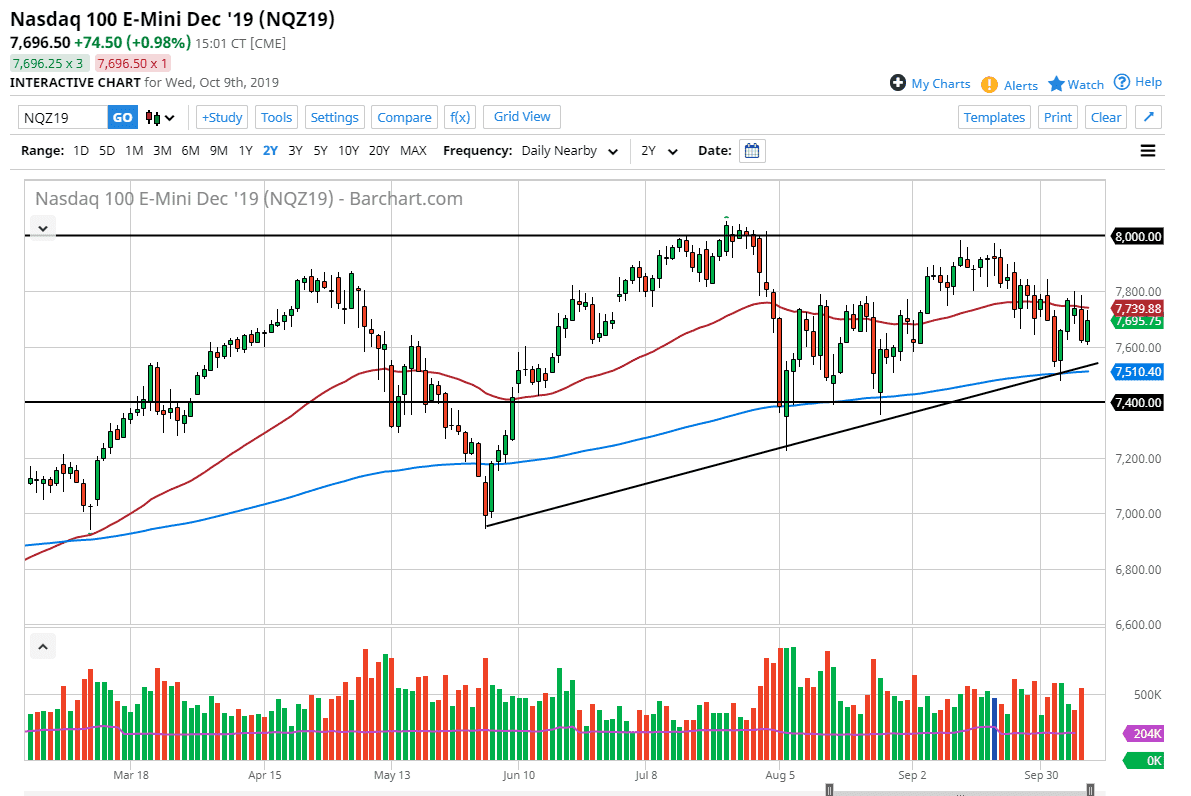Collapse the volume pane chevron

(43, 647)
